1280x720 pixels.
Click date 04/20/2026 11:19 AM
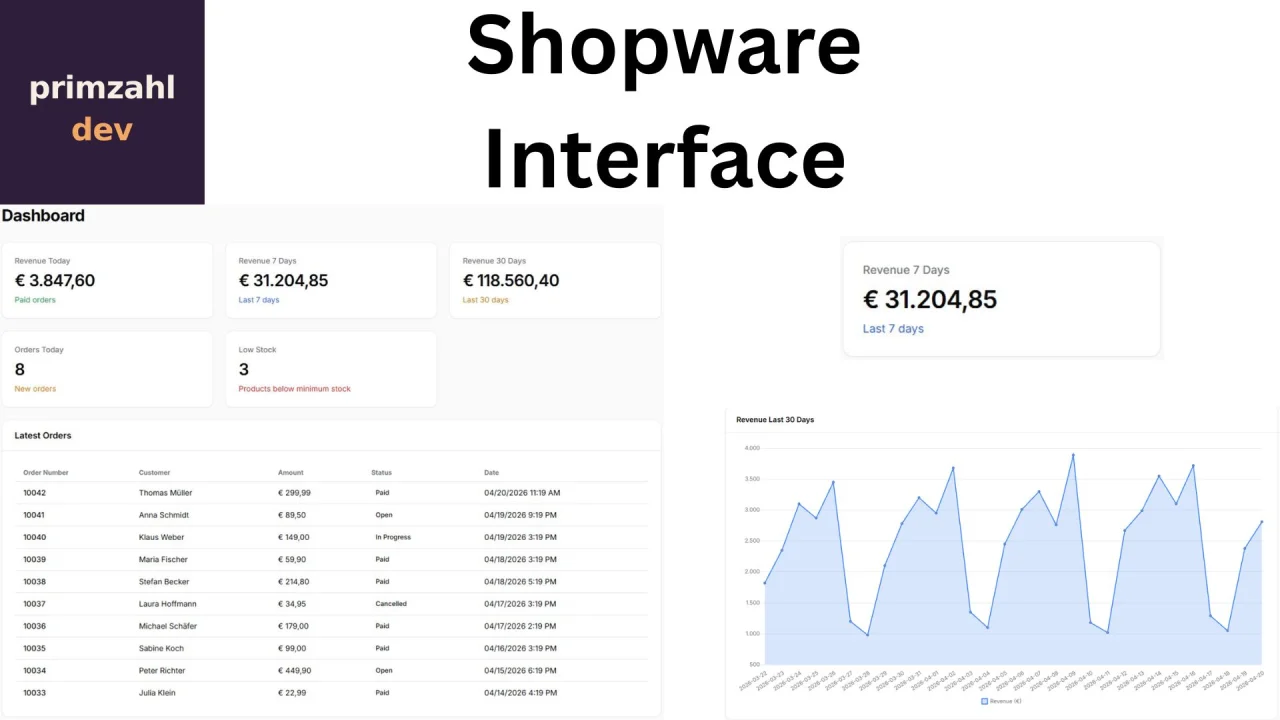[x=522, y=493]
